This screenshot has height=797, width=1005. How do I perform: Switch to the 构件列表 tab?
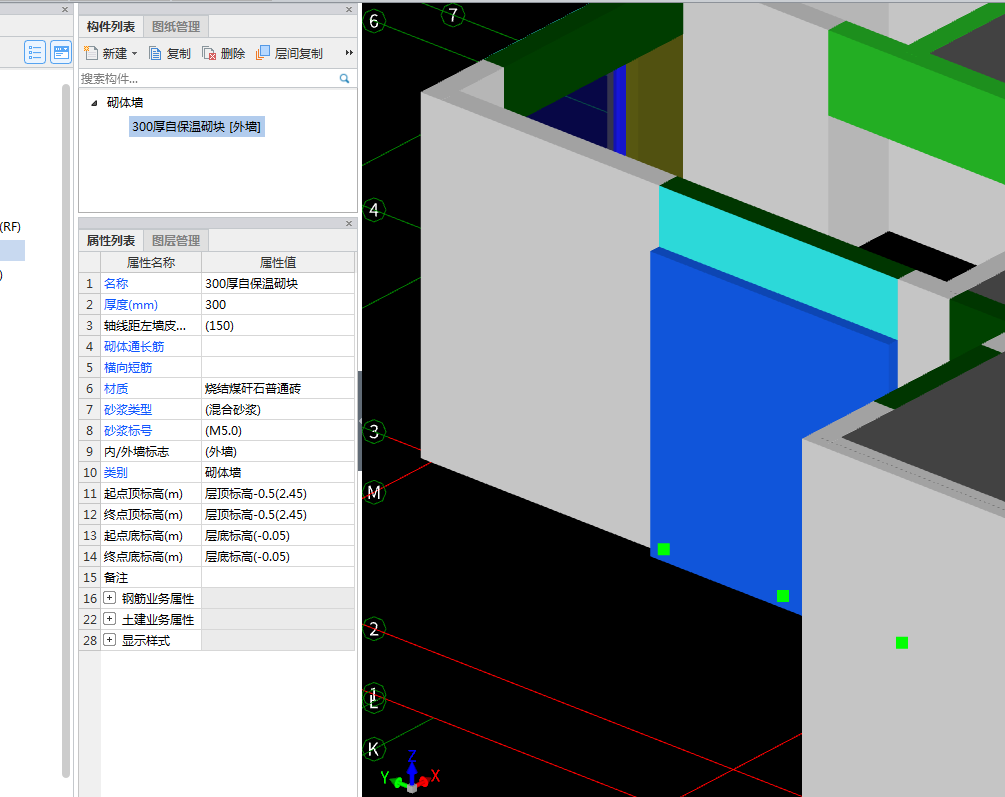point(111,26)
